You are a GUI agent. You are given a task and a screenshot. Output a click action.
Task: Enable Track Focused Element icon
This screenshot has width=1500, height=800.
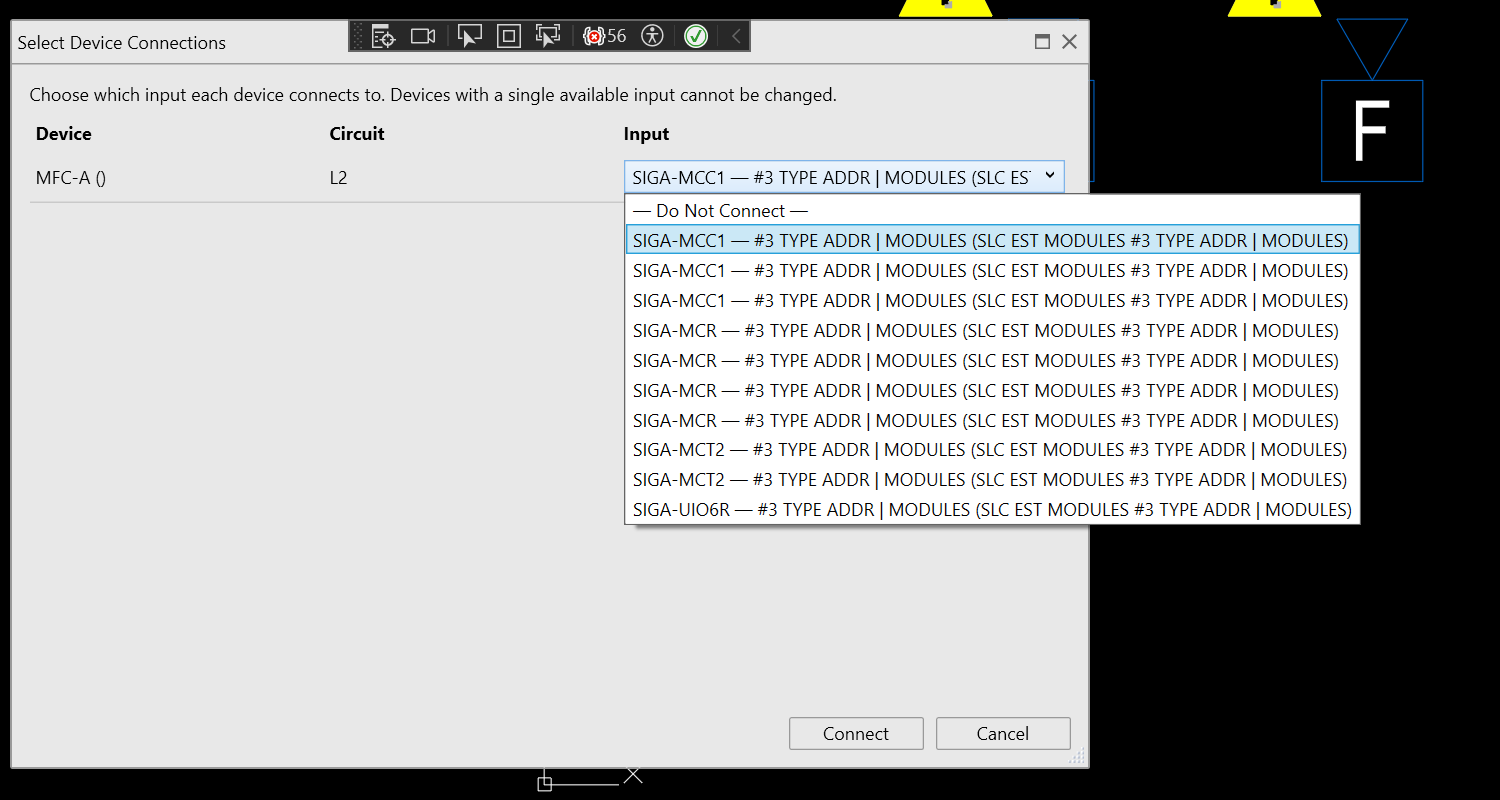tap(548, 36)
